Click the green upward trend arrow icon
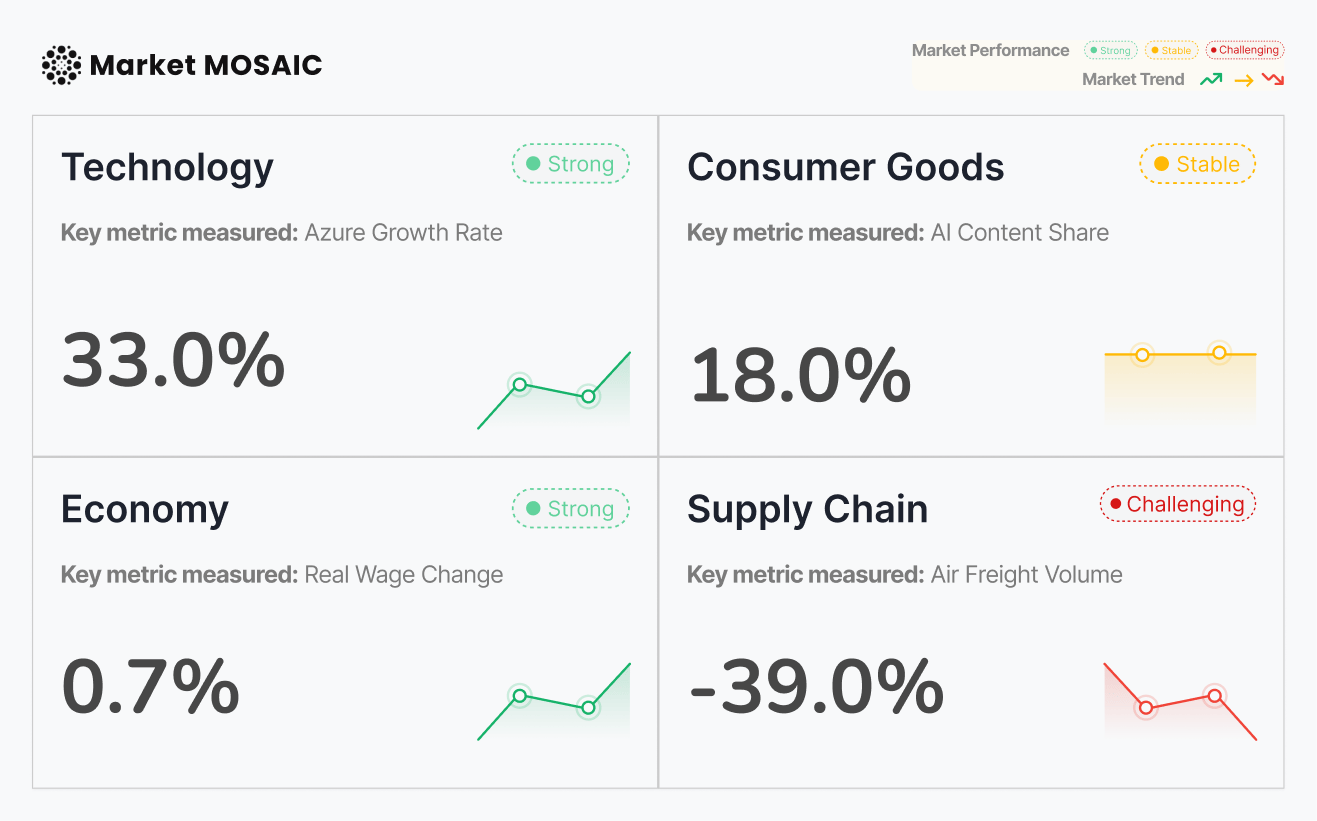1317x821 pixels. [1211, 79]
